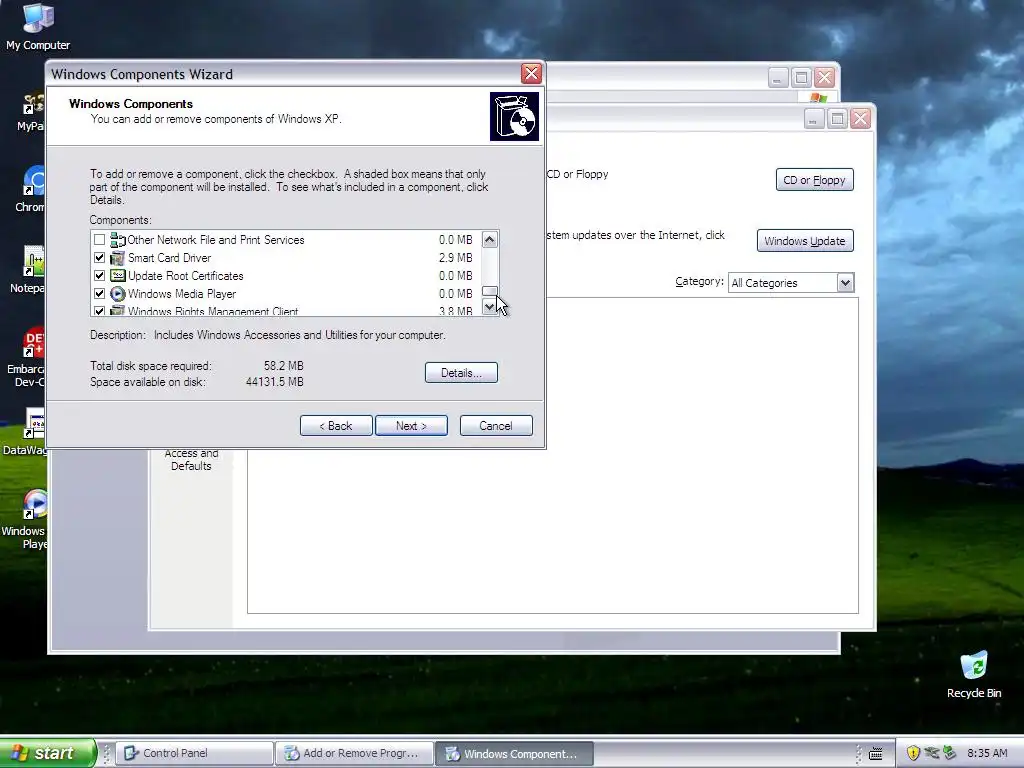Screen dimensions: 1024x768
Task: Click the 58.2 MB total disk space value
Action: coord(283,366)
